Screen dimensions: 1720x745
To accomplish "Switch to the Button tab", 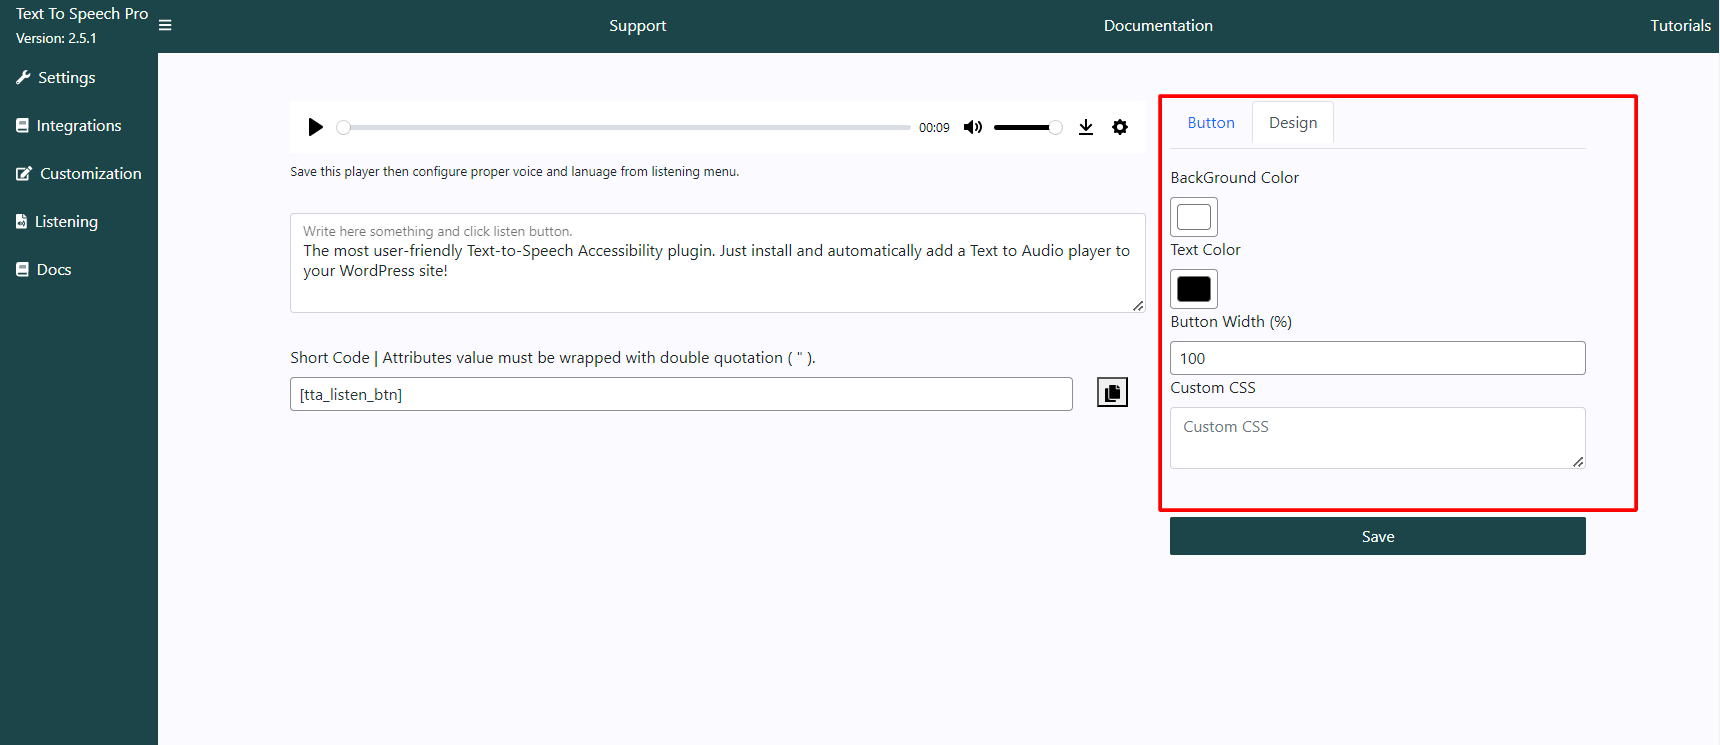I will point(1211,123).
